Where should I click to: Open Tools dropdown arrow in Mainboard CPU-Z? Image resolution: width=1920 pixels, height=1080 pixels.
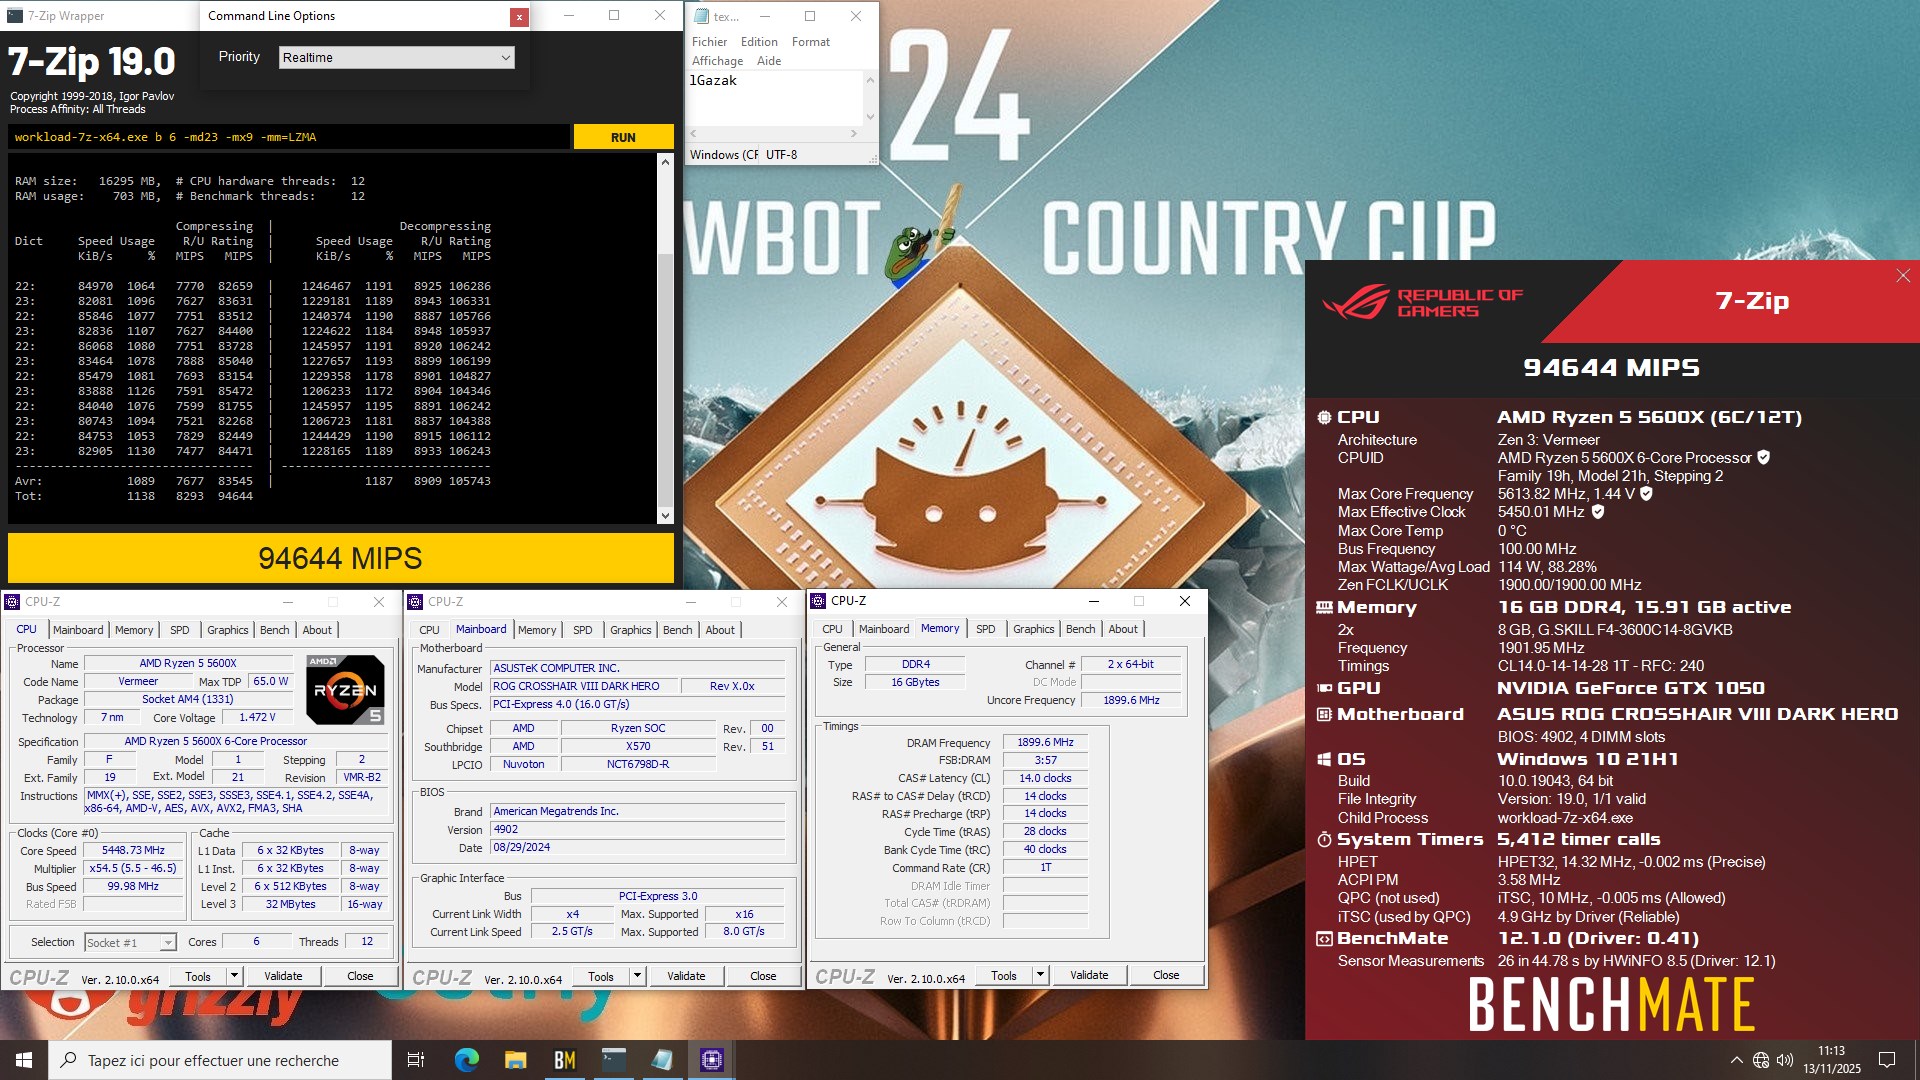pos(637,976)
